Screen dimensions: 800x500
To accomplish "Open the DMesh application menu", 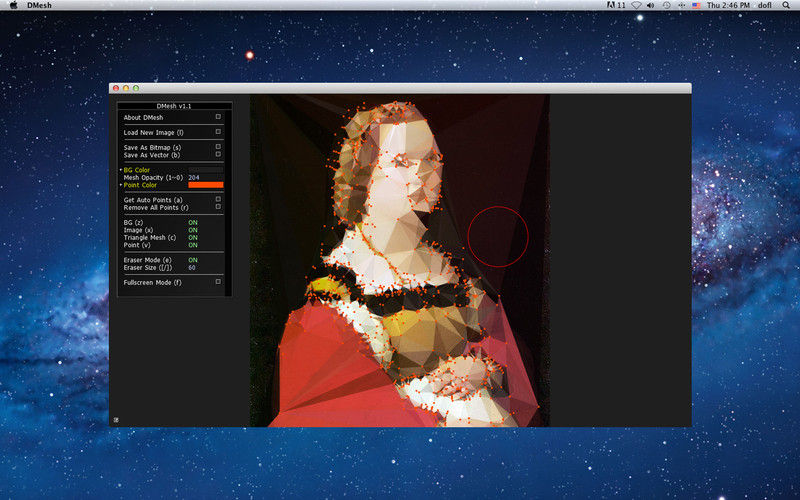I will 39,5.
